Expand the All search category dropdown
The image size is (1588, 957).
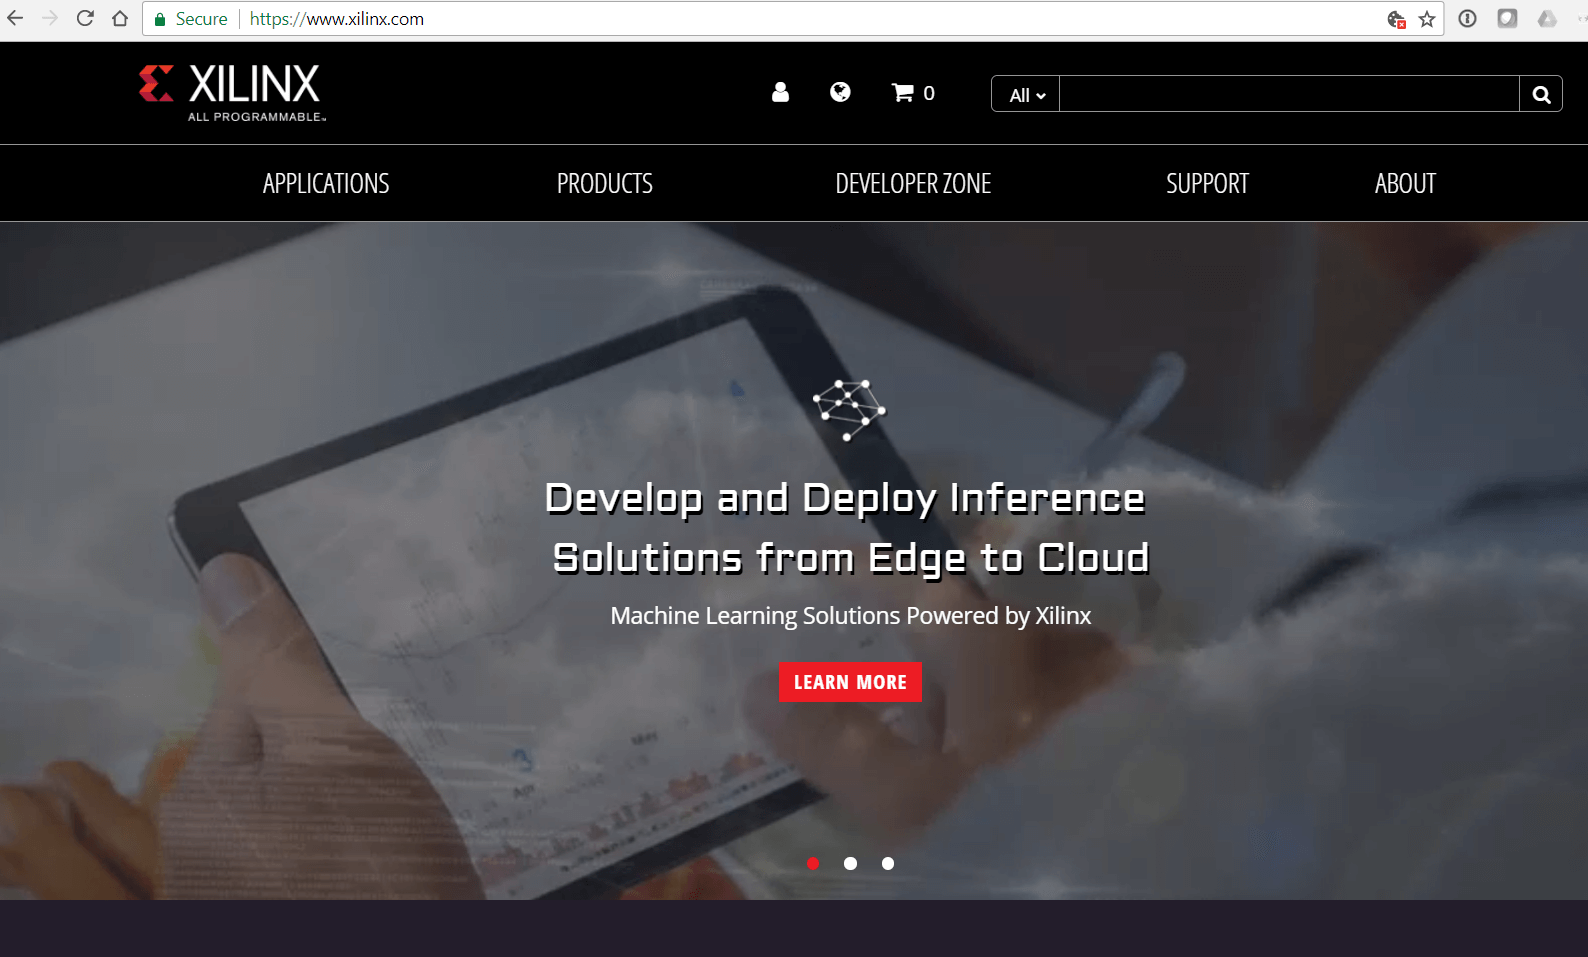1026,94
